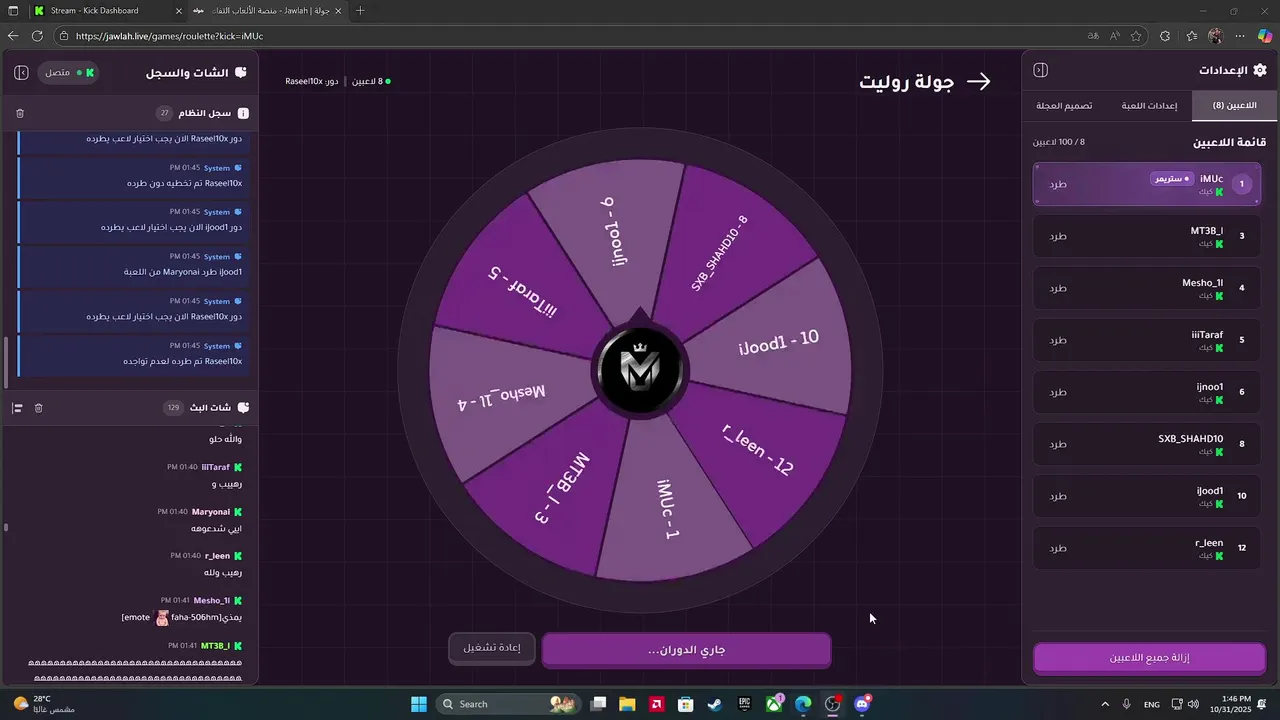View site information lock icon
This screenshot has width=1280, height=720.
[64, 36]
